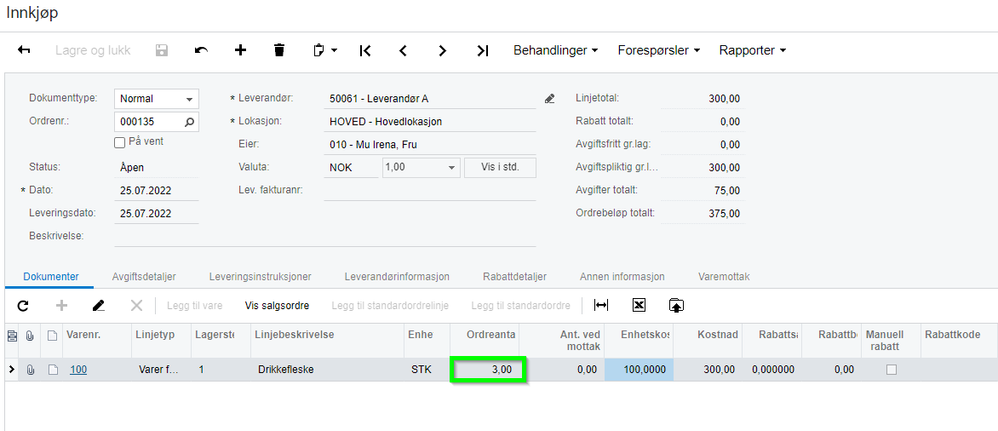This screenshot has width=998, height=431.
Task: Tick the På vent checkbox
Action: (119, 143)
